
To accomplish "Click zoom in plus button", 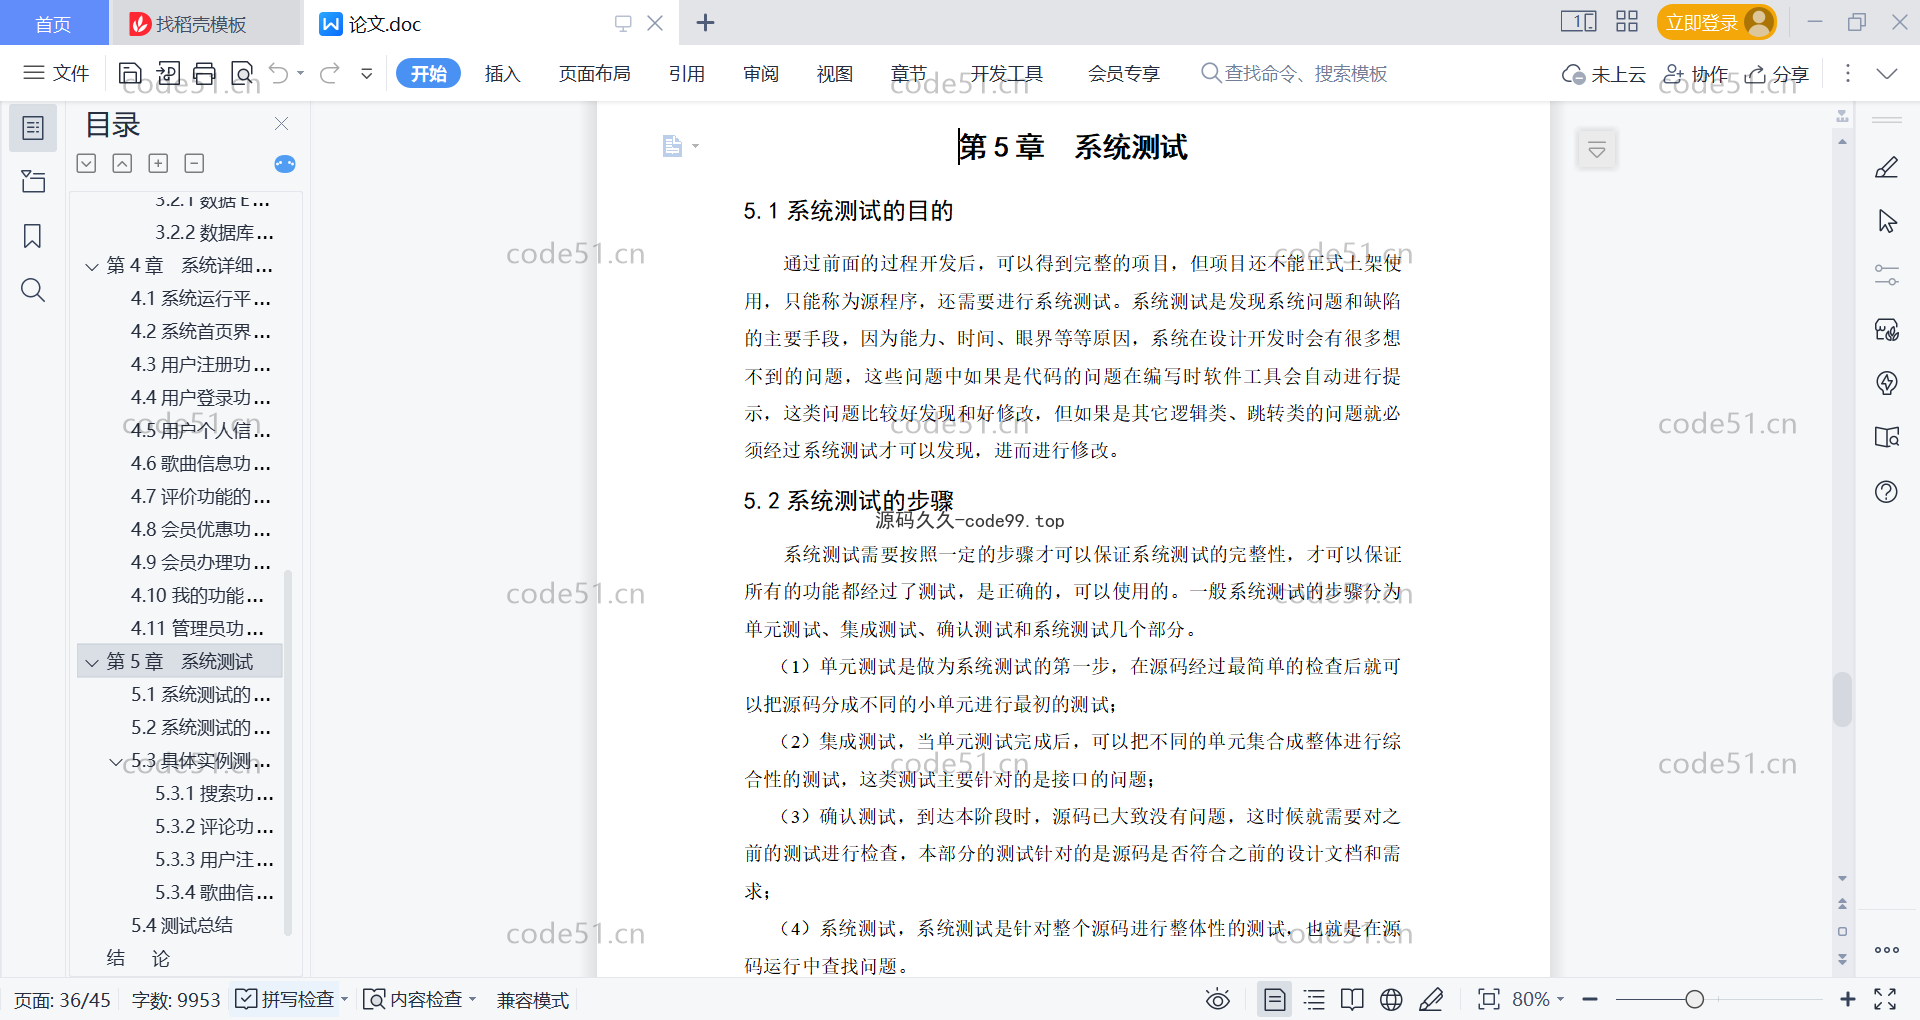I will [x=1848, y=999].
